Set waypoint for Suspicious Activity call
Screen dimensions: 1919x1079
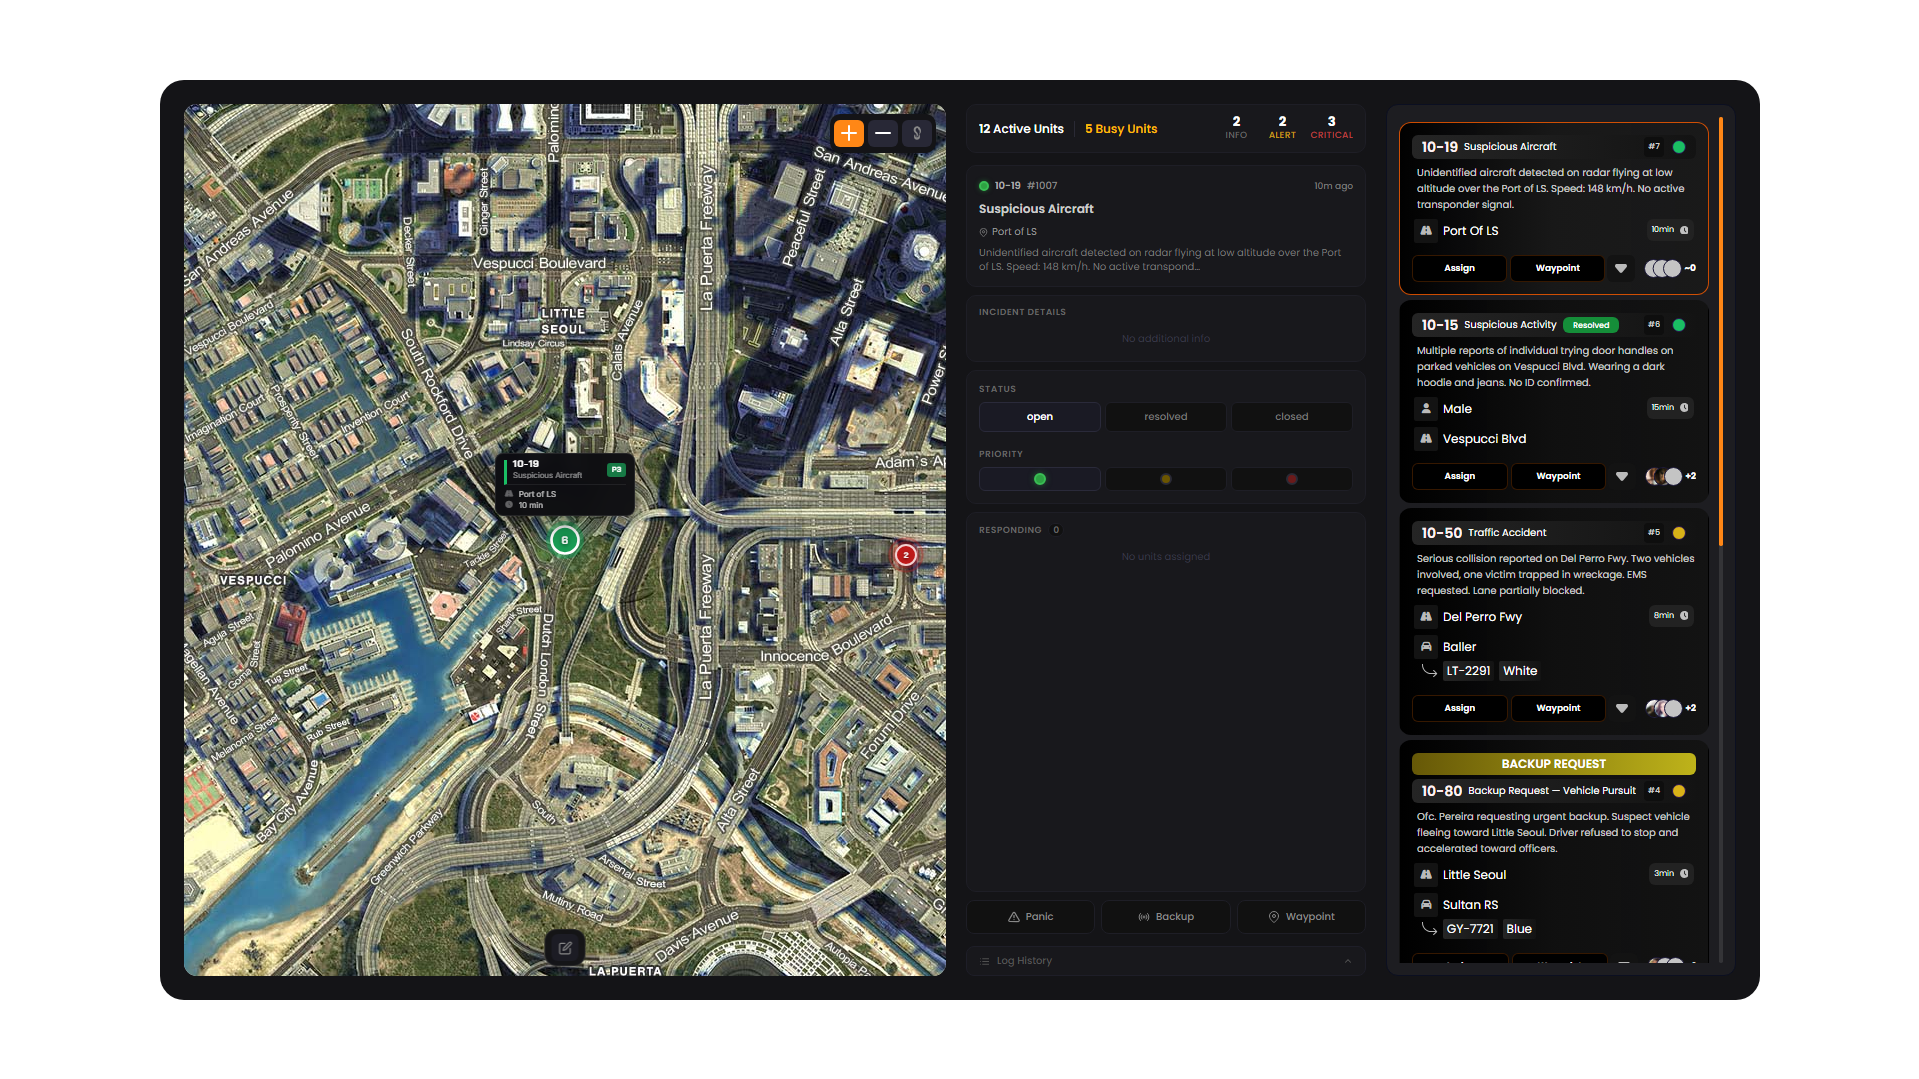click(x=1557, y=476)
